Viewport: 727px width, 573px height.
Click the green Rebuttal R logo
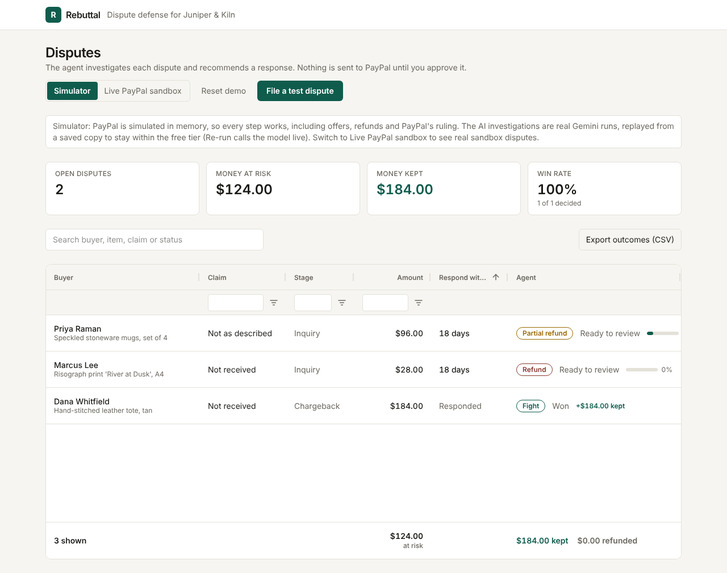coord(53,15)
